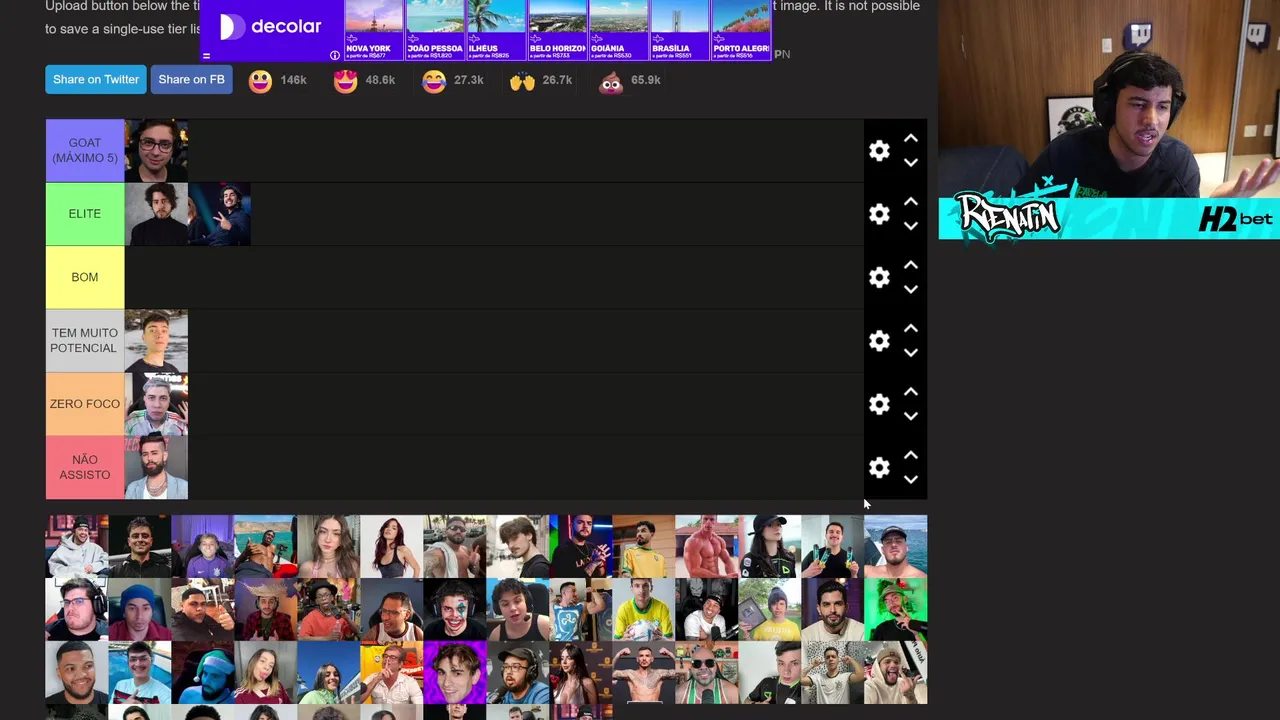This screenshot has width=1280, height=720.
Task: Select the pink NÃO ASSISTO label
Action: pyautogui.click(x=85, y=467)
